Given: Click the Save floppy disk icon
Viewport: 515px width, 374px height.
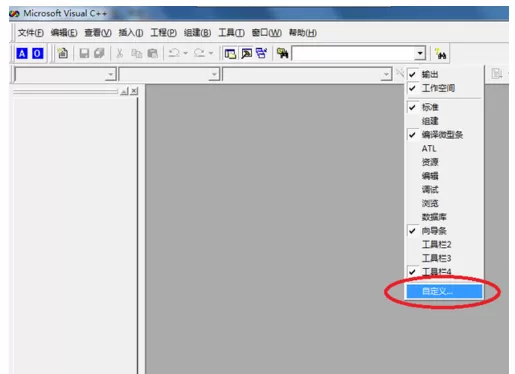Looking at the screenshot, I should point(84,53).
